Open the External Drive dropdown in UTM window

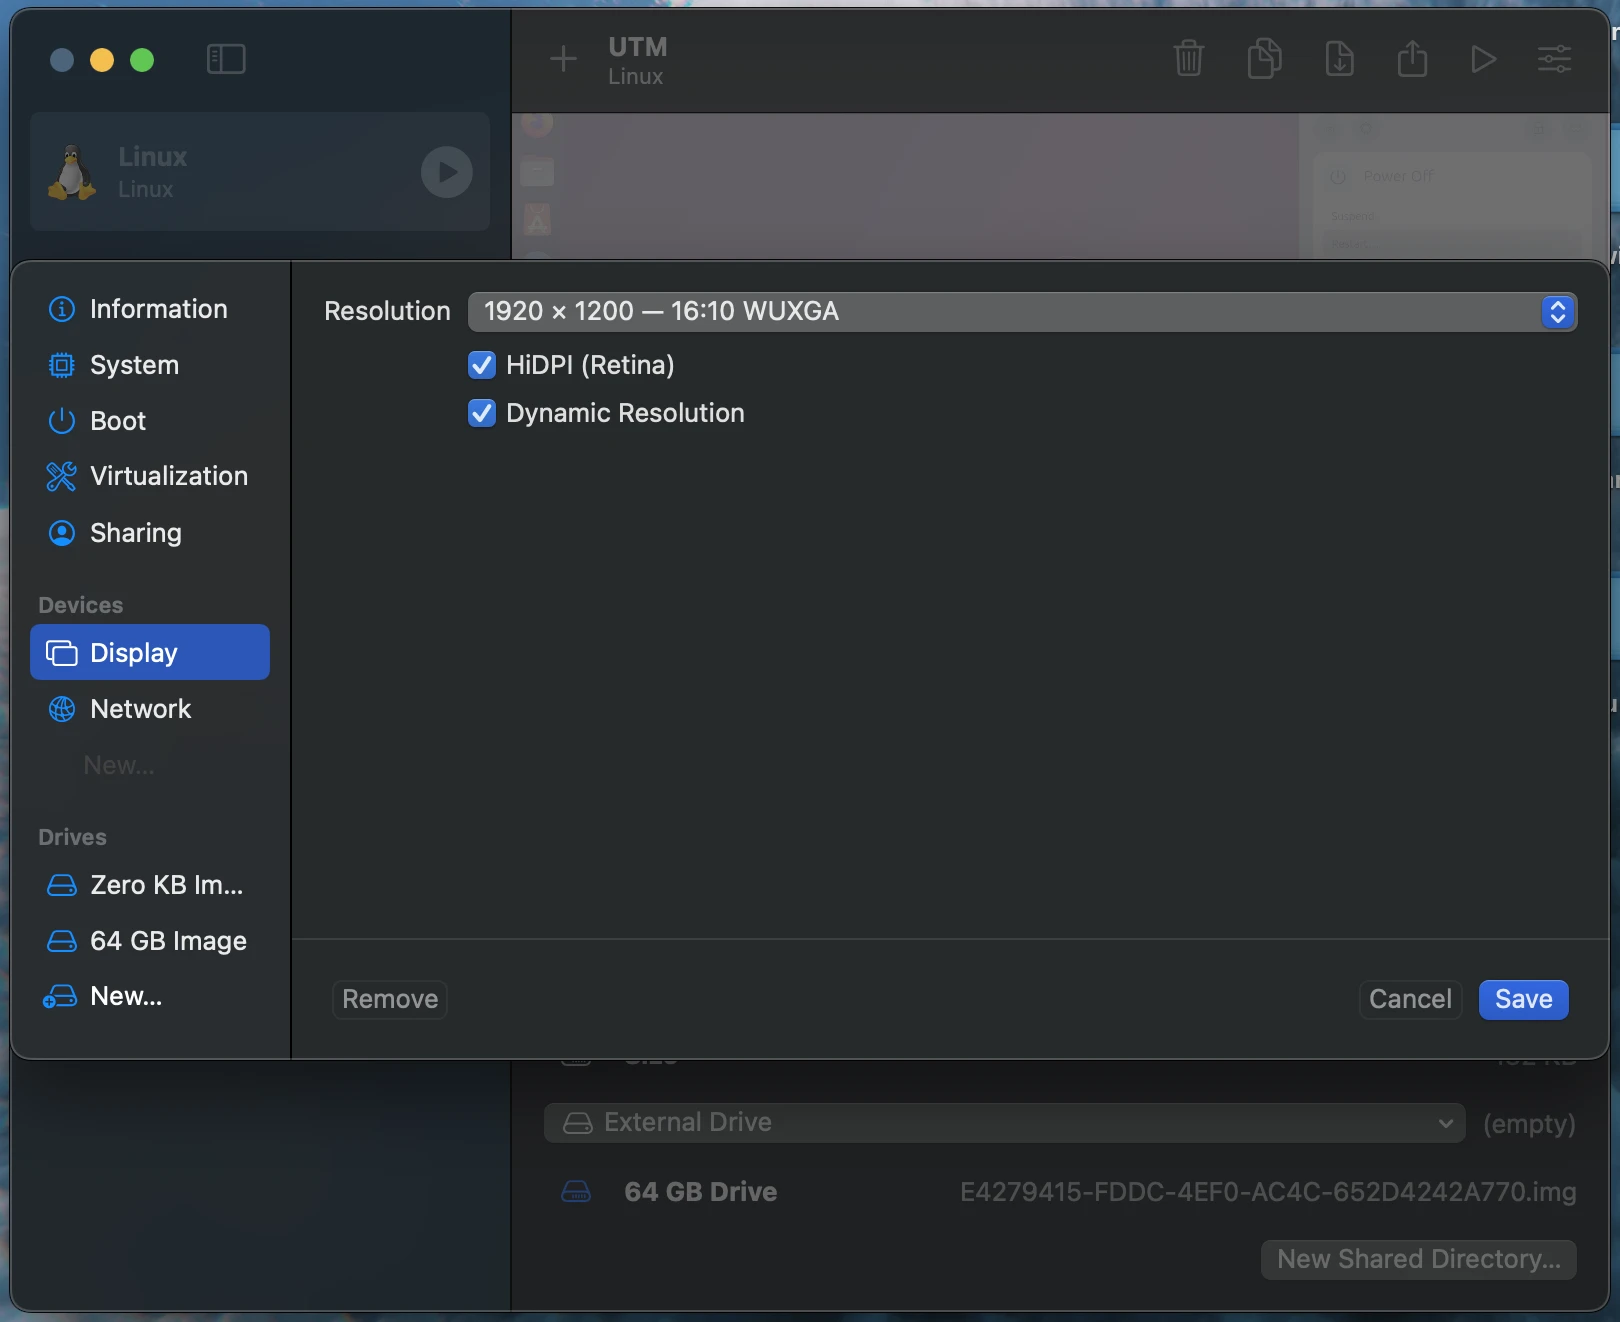coord(1005,1123)
